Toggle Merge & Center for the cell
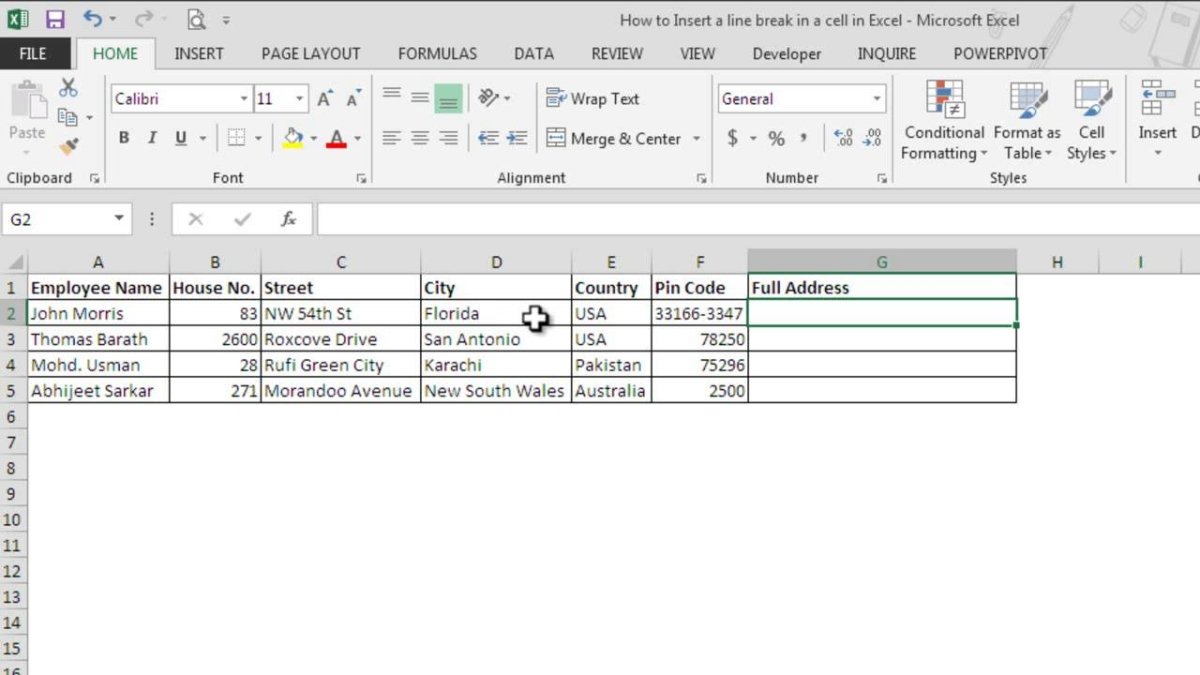 (614, 138)
